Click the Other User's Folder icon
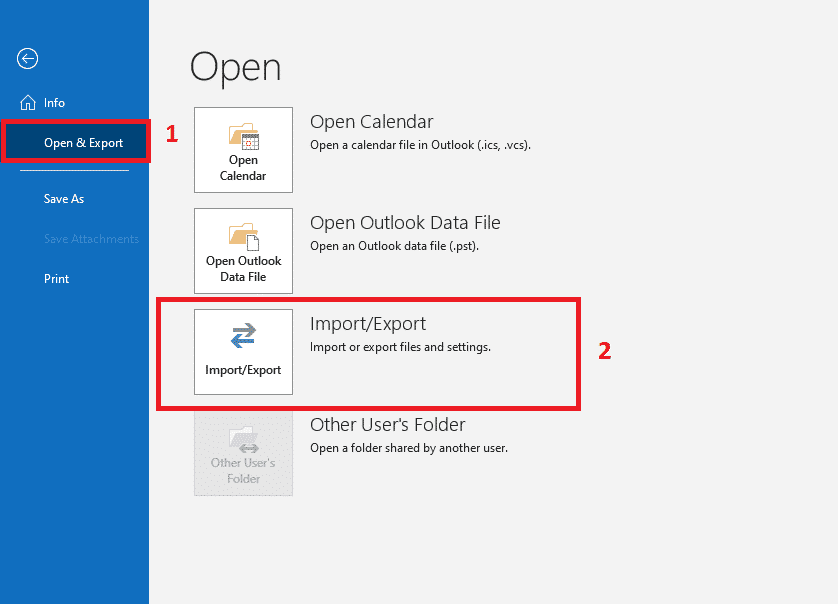 [x=243, y=440]
